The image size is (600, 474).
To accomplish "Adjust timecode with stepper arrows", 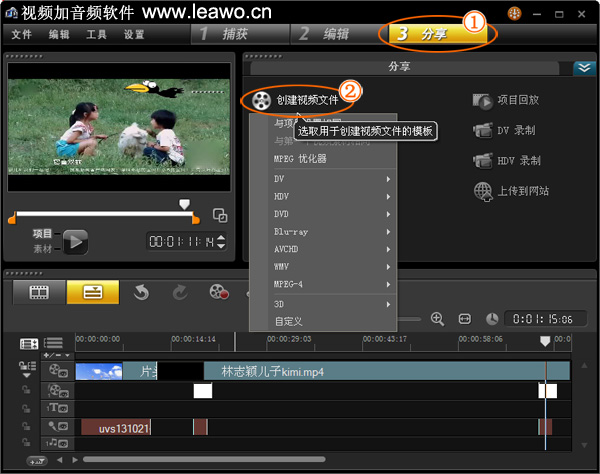I will [x=221, y=242].
